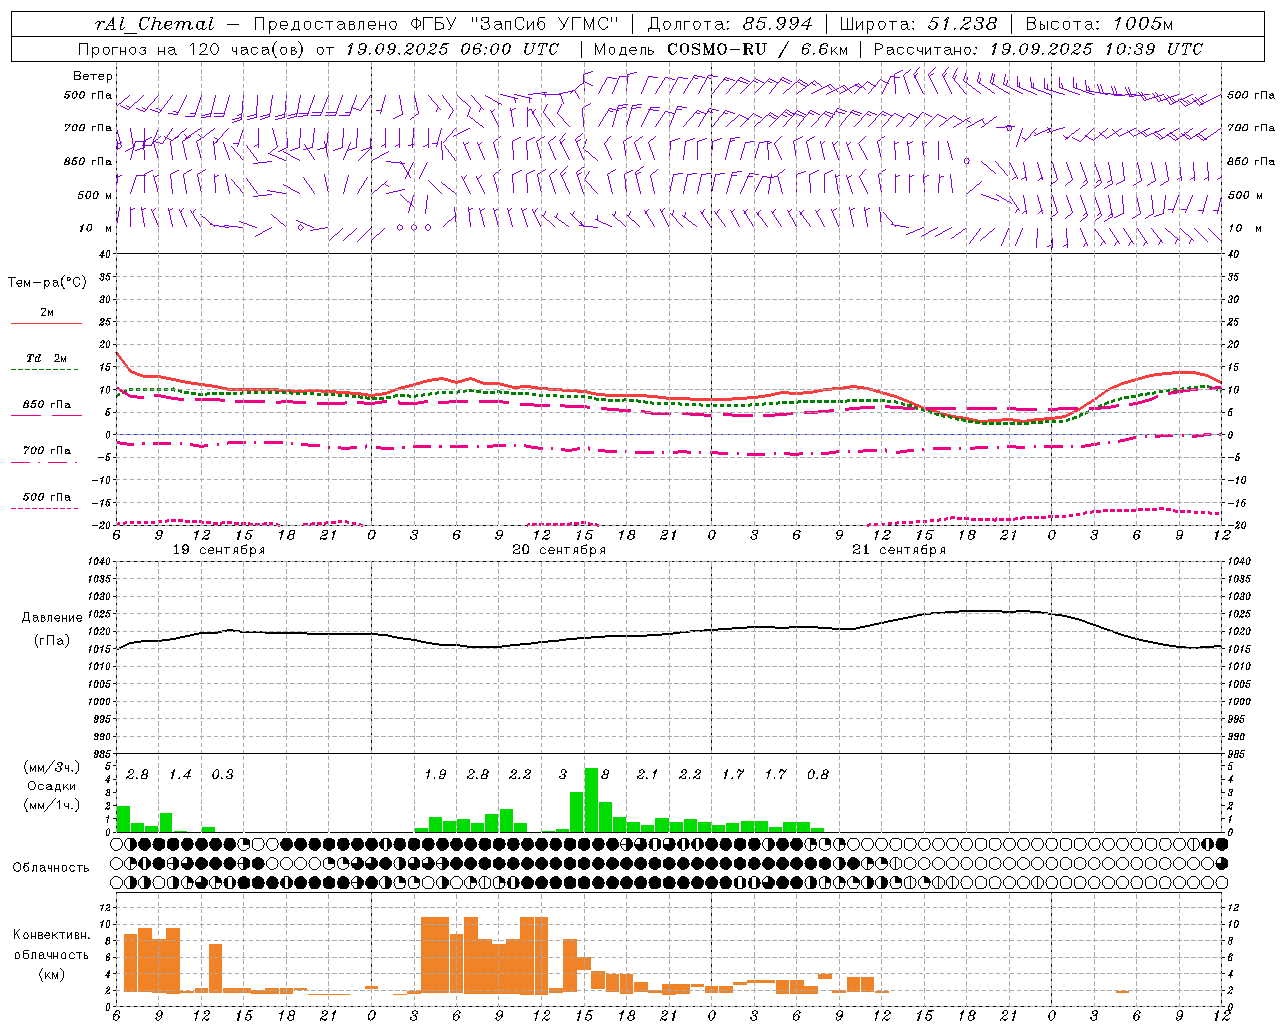Screen dimensions: 1280x1024
Task: Select the provider text ЗапСиб УГМС
Action: pos(544,24)
